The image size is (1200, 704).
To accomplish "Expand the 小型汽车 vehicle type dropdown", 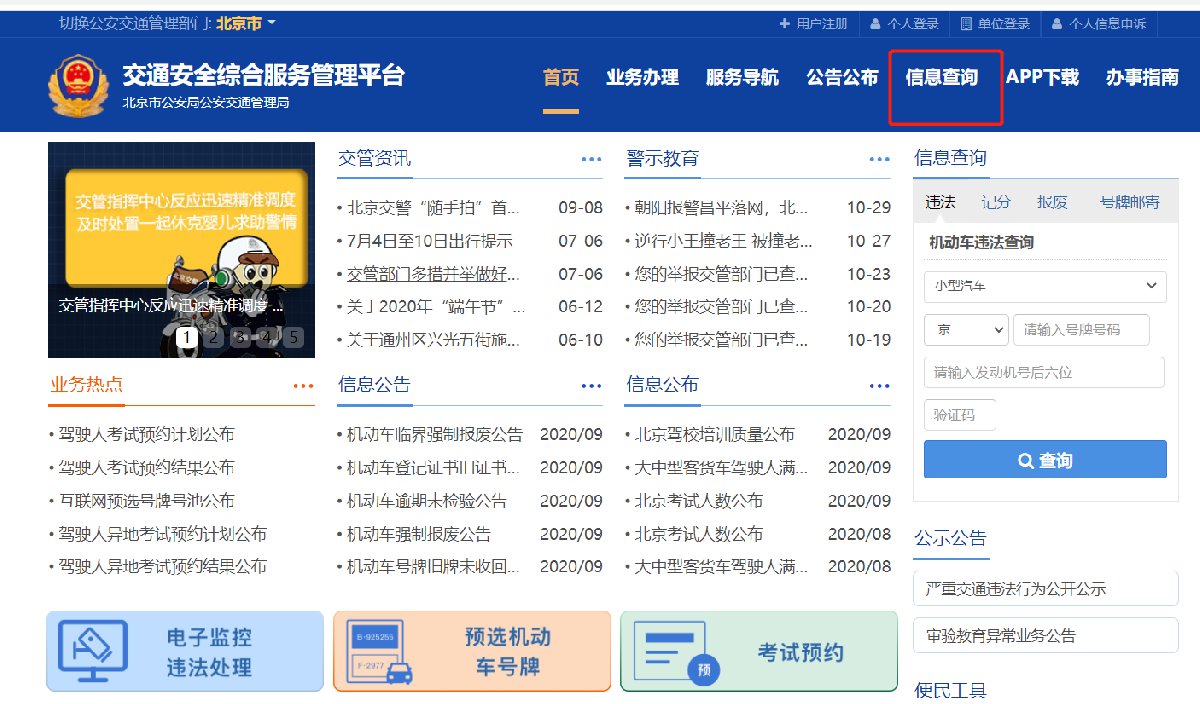I will point(1045,287).
